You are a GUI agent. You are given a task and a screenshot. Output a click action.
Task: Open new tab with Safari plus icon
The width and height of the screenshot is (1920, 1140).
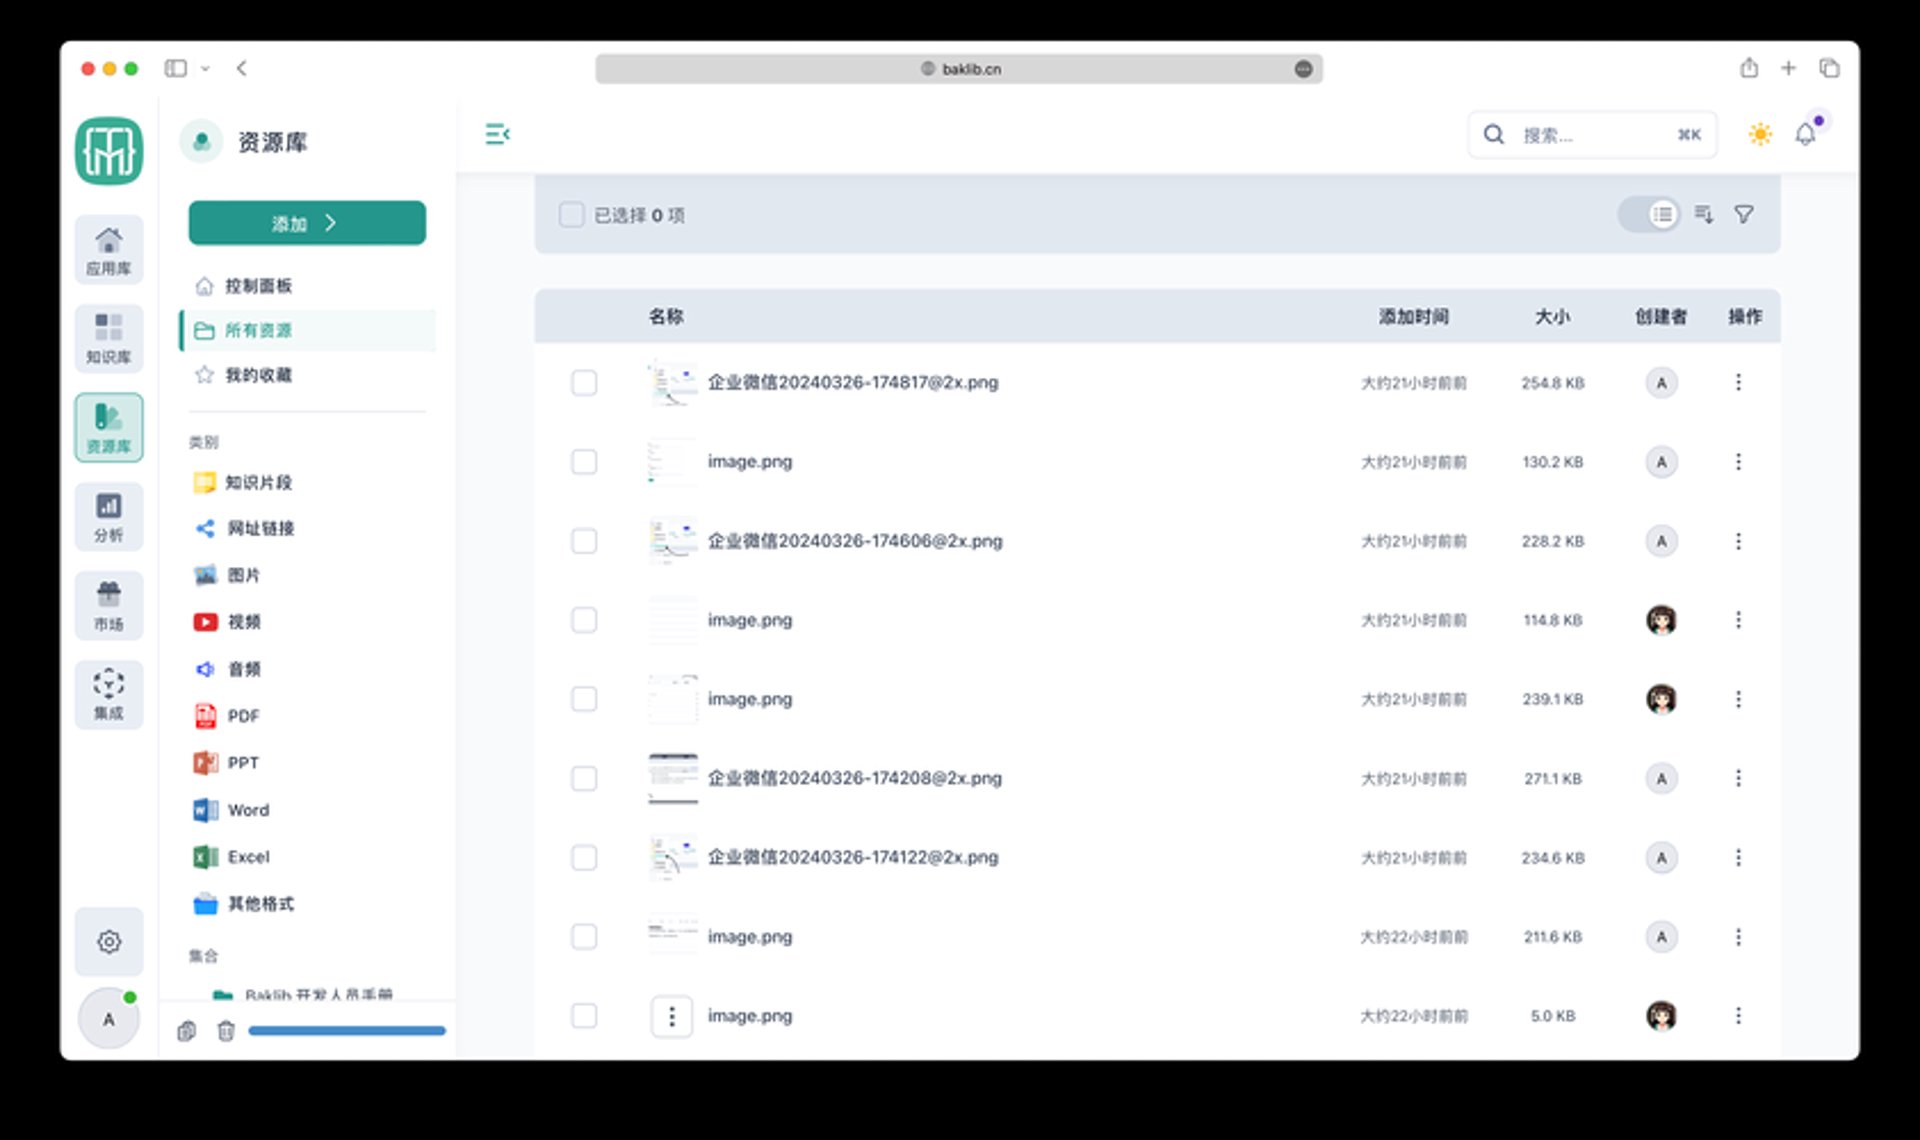click(1788, 68)
